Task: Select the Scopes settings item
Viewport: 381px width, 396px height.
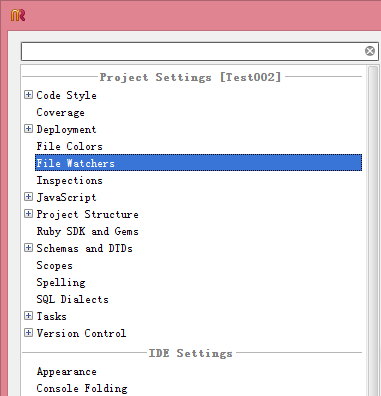Action: tap(54, 266)
